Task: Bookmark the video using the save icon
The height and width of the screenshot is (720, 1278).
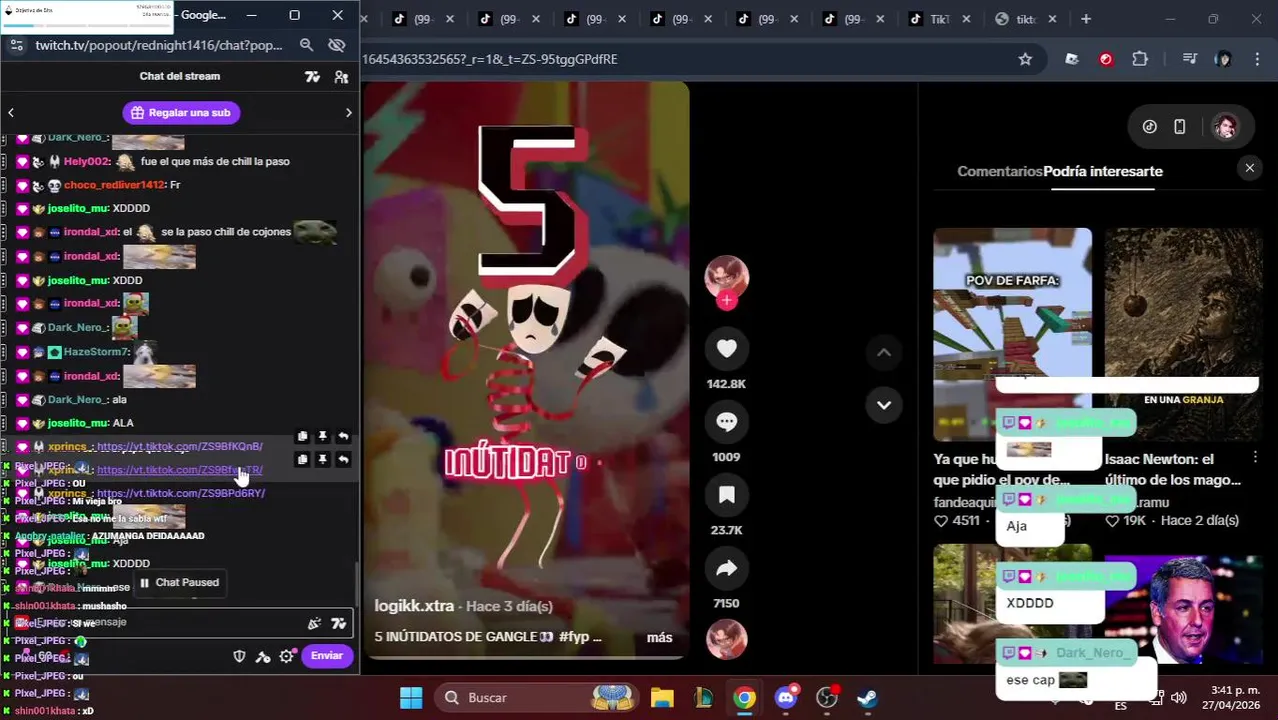Action: 727,495
